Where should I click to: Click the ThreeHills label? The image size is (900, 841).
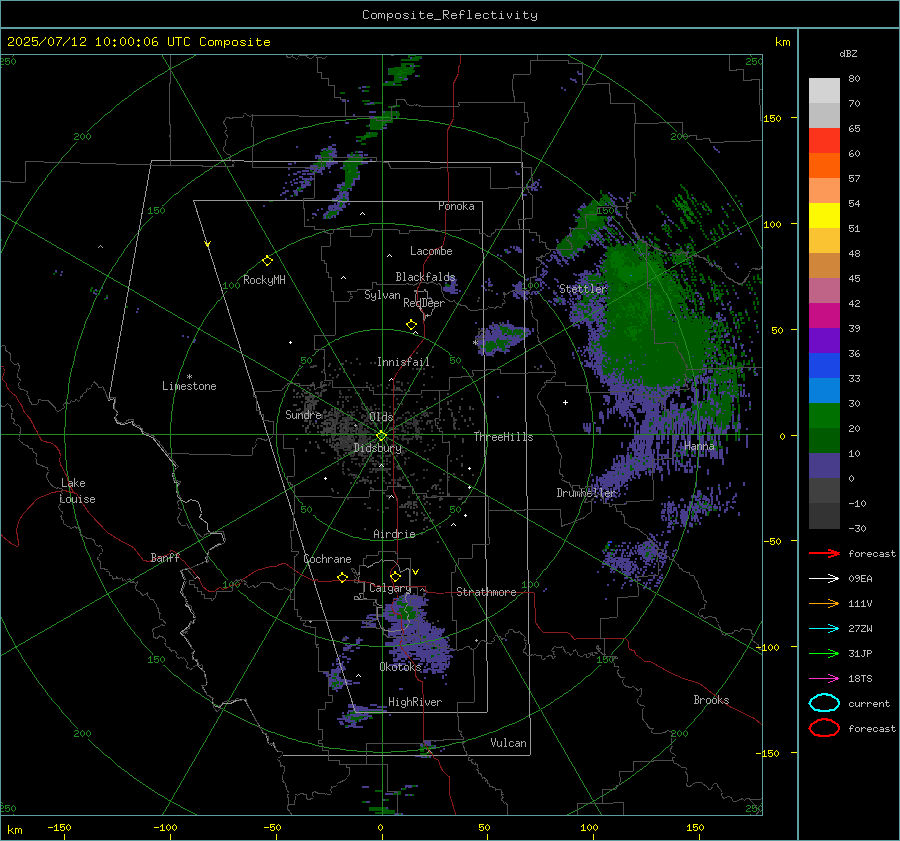pos(503,437)
